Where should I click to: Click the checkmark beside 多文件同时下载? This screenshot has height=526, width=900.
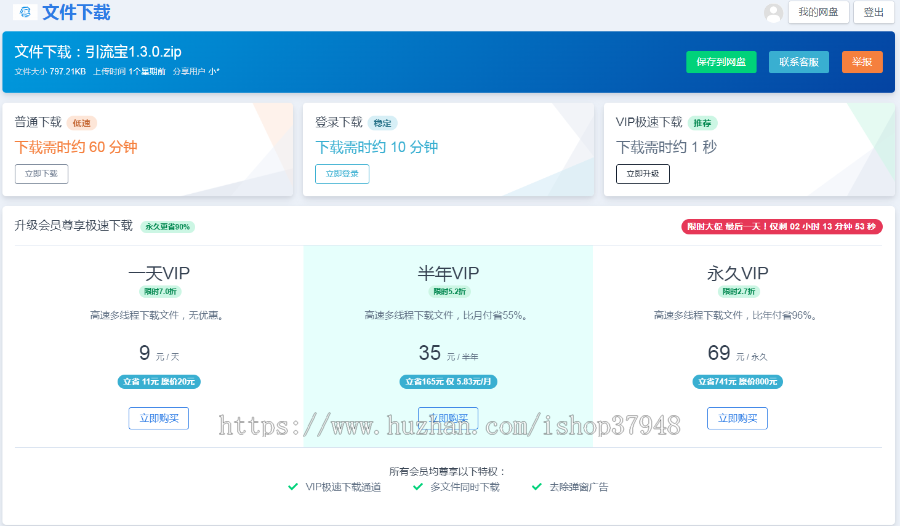tap(418, 486)
